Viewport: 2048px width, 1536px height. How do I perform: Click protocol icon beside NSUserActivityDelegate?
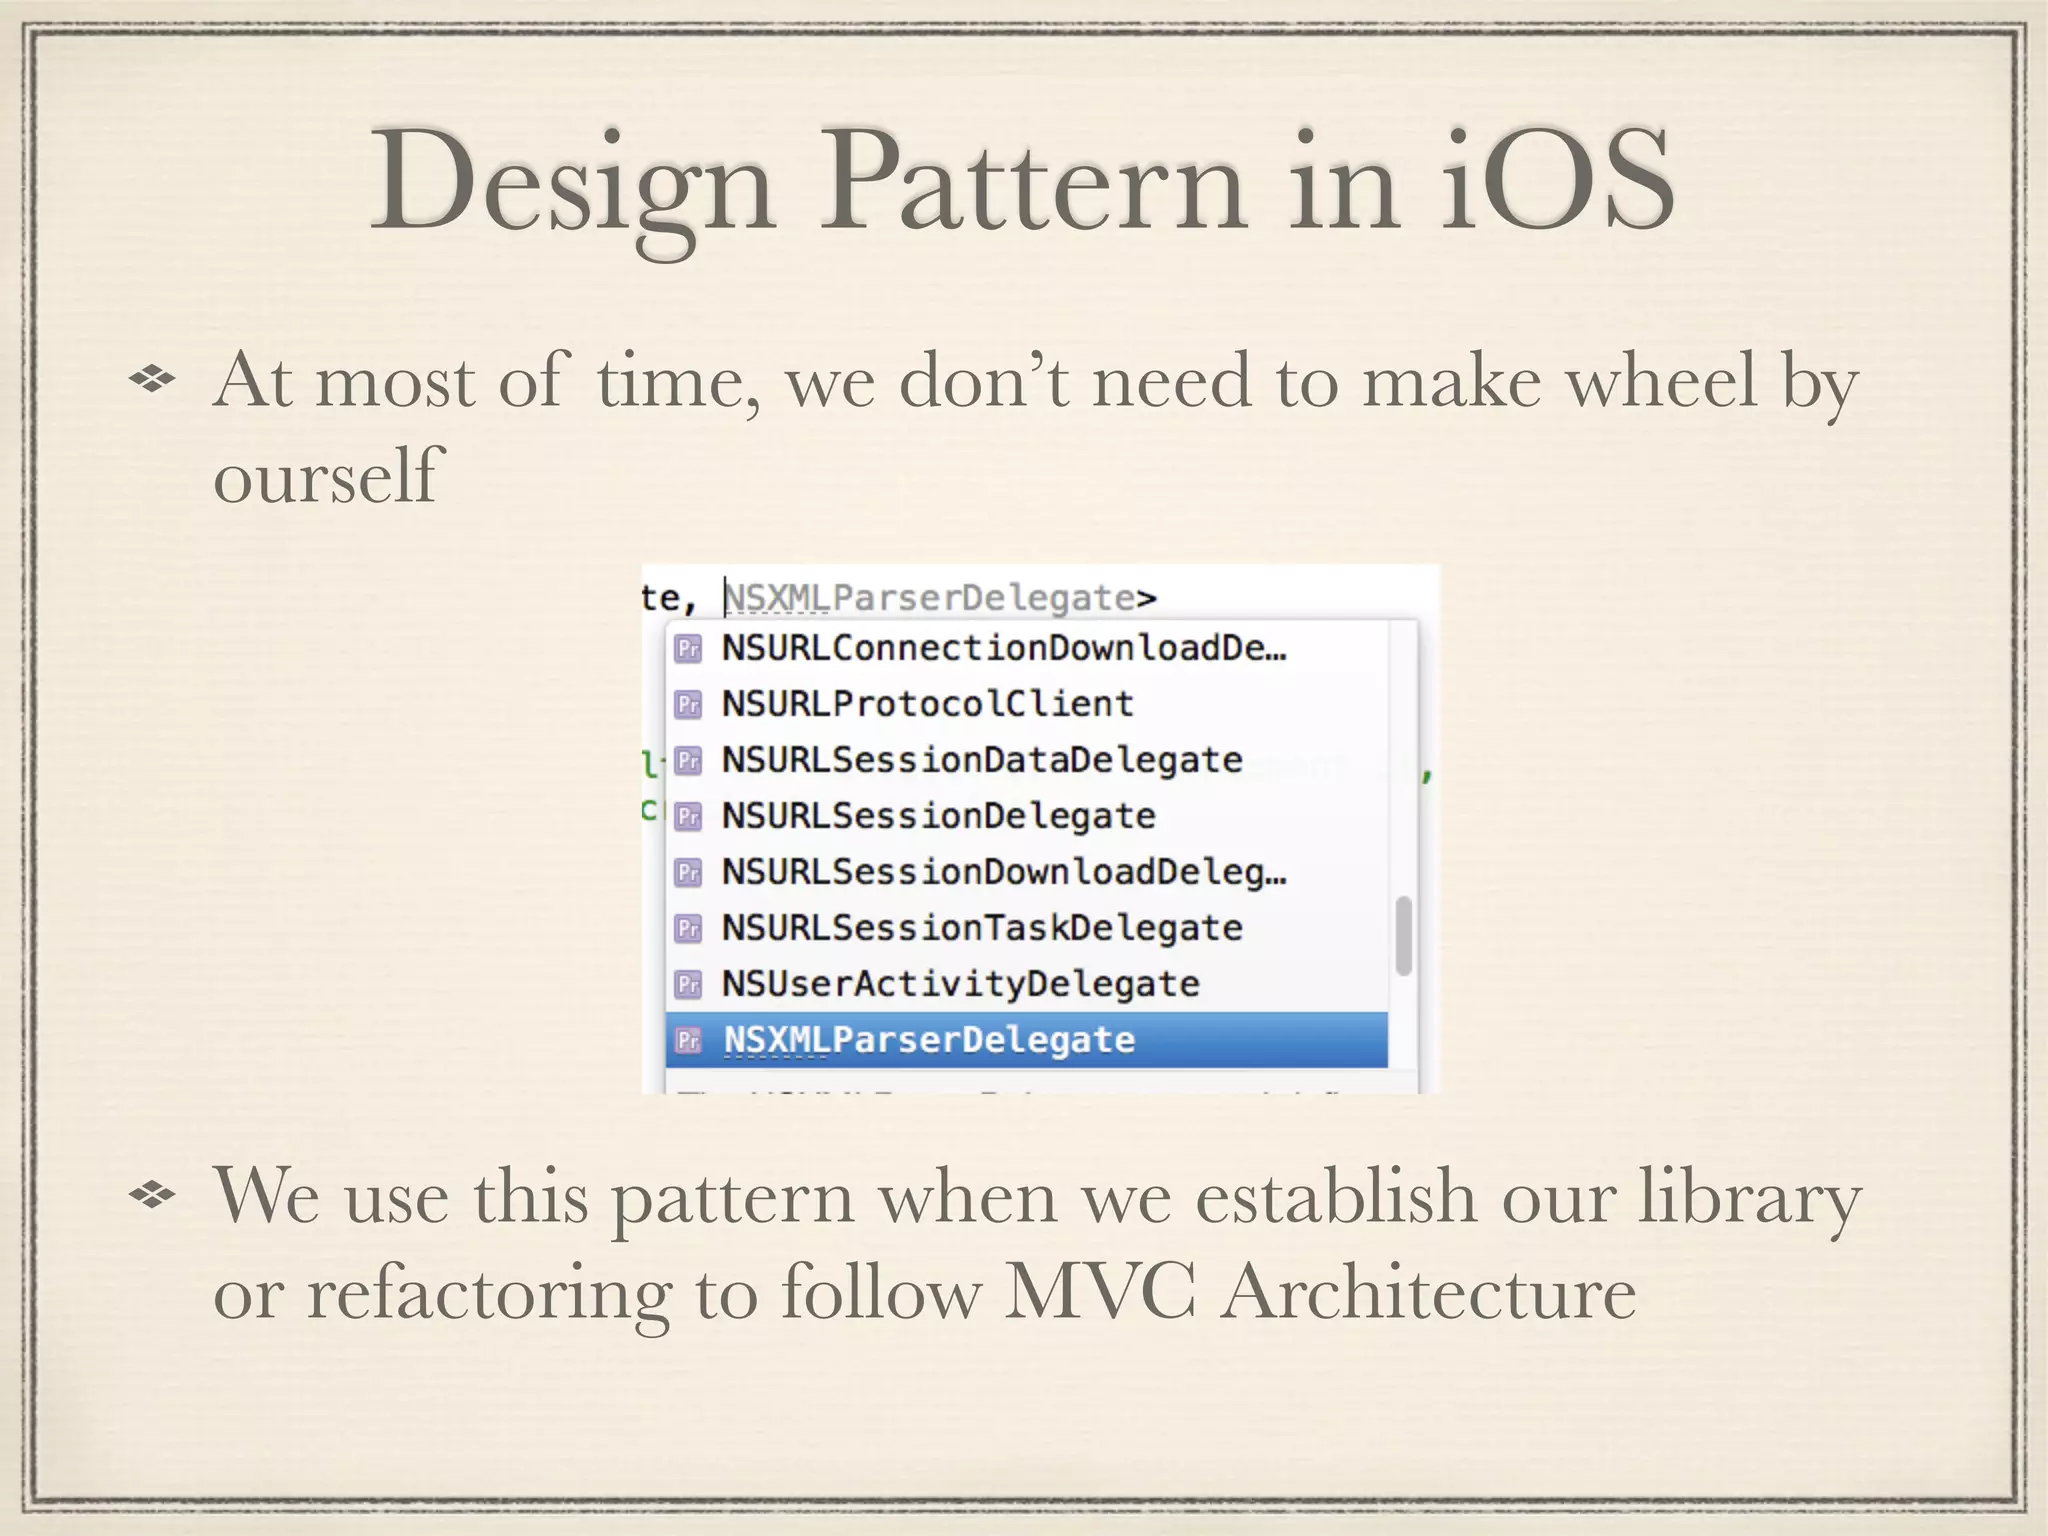(x=688, y=984)
